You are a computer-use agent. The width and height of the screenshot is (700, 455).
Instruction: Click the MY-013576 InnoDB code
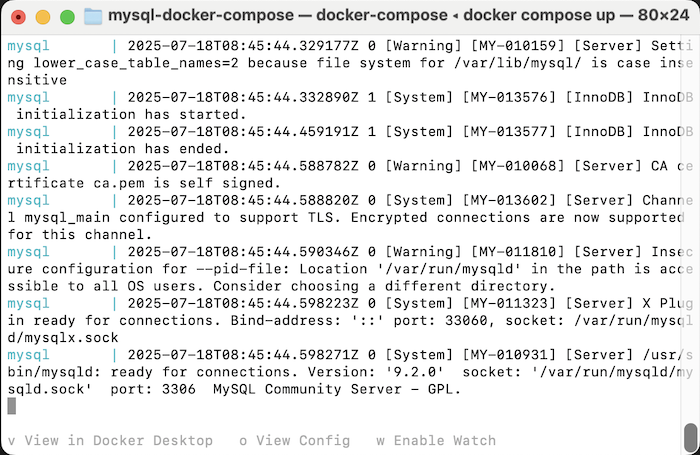(x=509, y=97)
